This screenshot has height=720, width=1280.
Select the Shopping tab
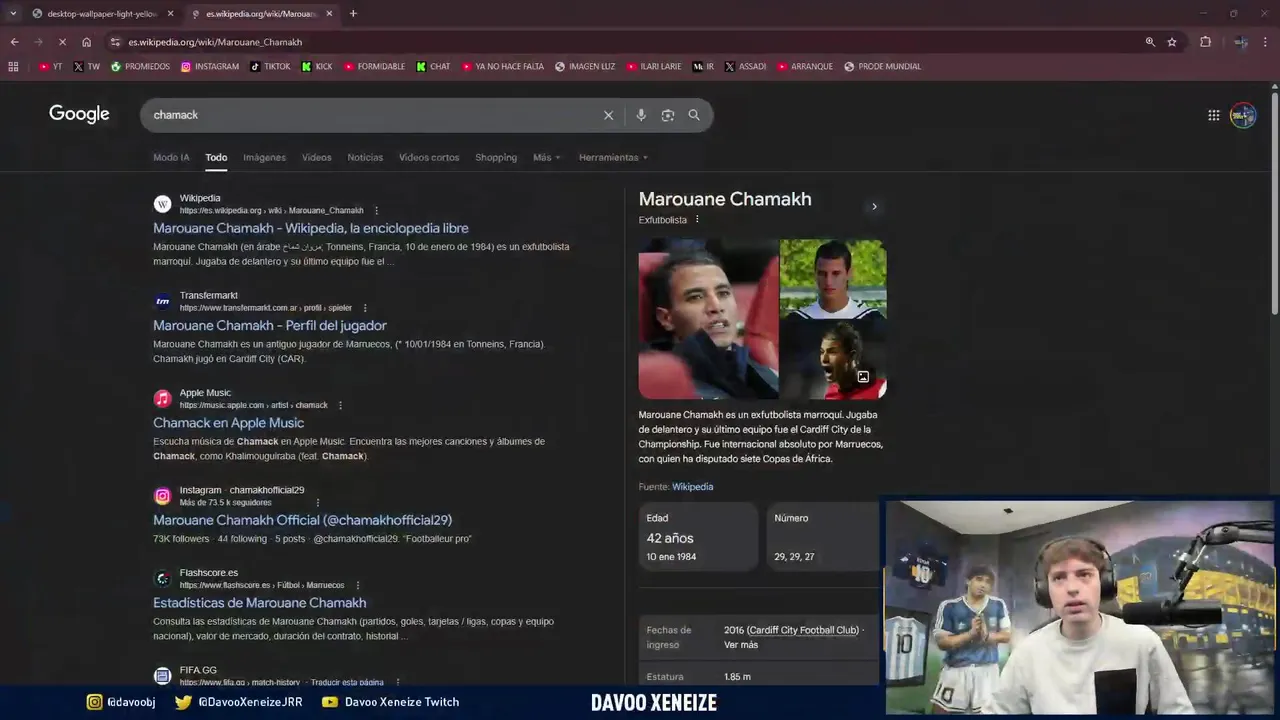pyautogui.click(x=496, y=157)
